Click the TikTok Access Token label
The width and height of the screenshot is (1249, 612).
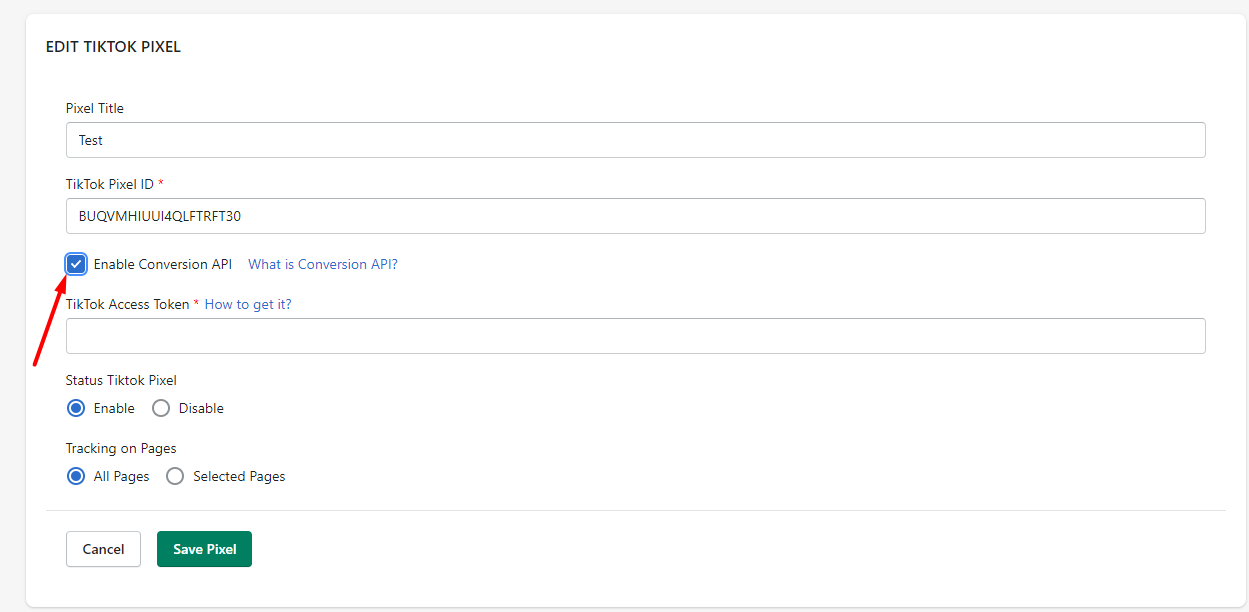coord(127,304)
